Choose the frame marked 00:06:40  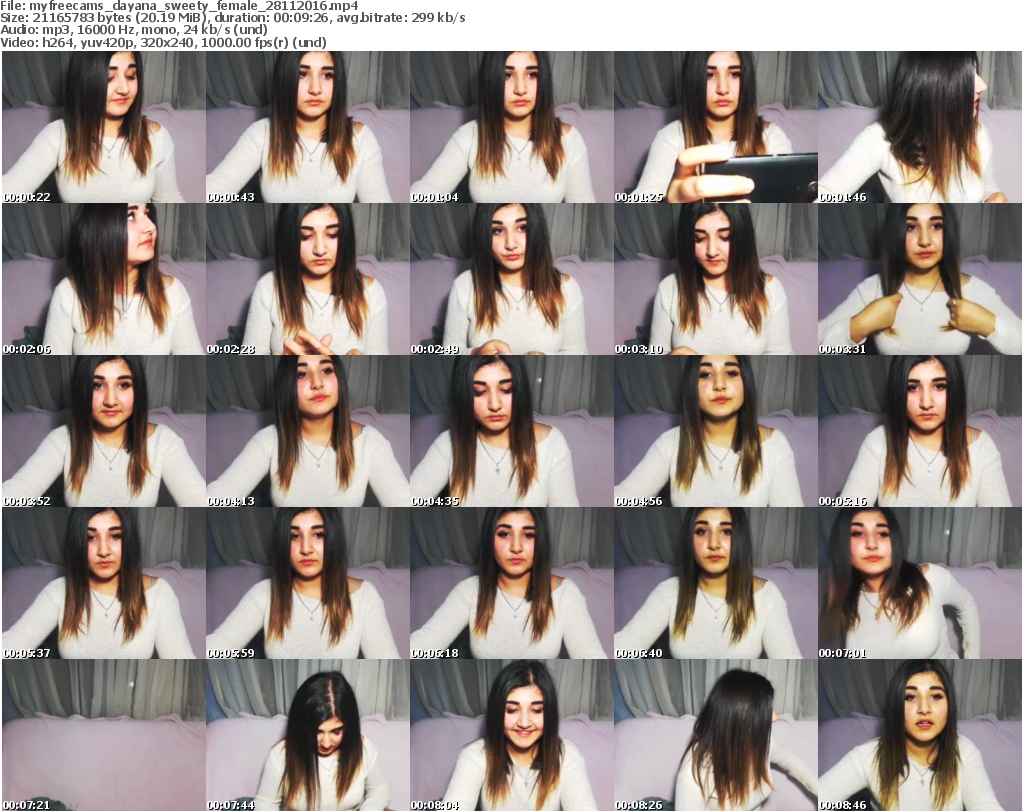716,583
